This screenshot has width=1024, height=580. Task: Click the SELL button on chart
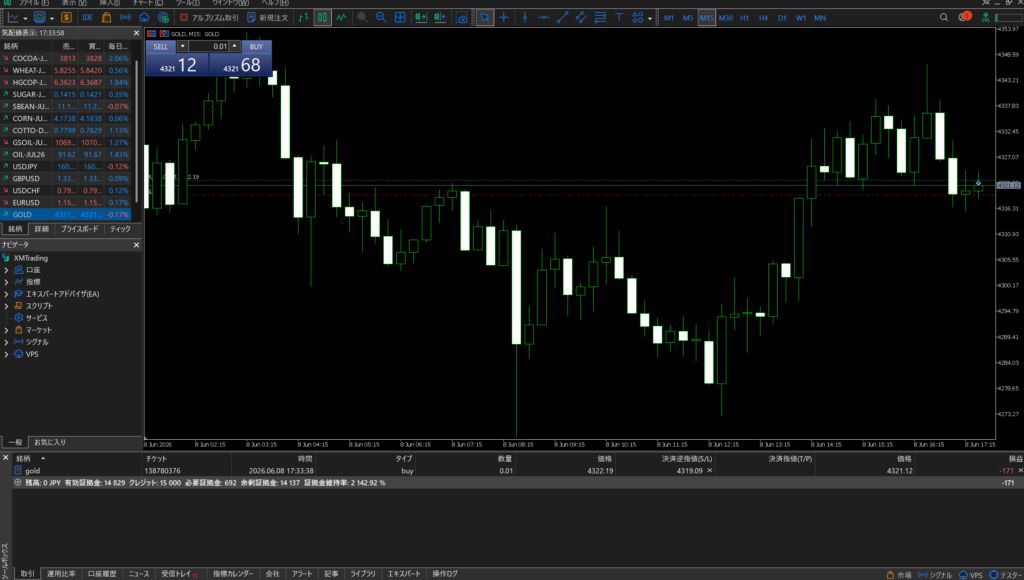coord(161,46)
